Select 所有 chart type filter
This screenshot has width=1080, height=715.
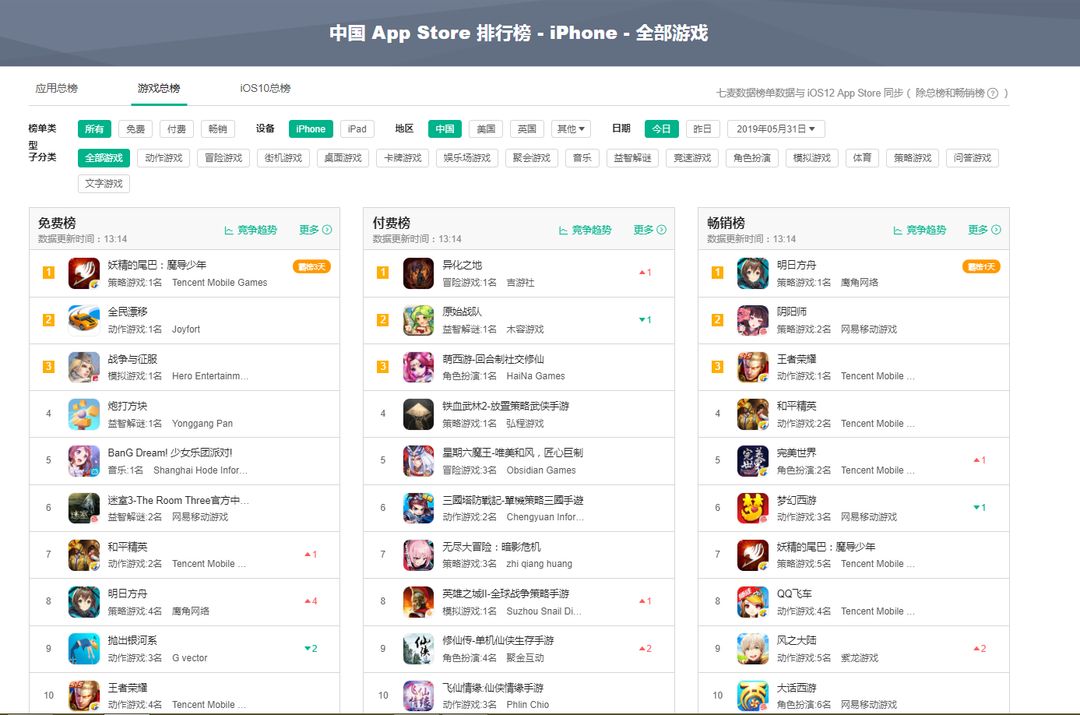click(x=94, y=129)
